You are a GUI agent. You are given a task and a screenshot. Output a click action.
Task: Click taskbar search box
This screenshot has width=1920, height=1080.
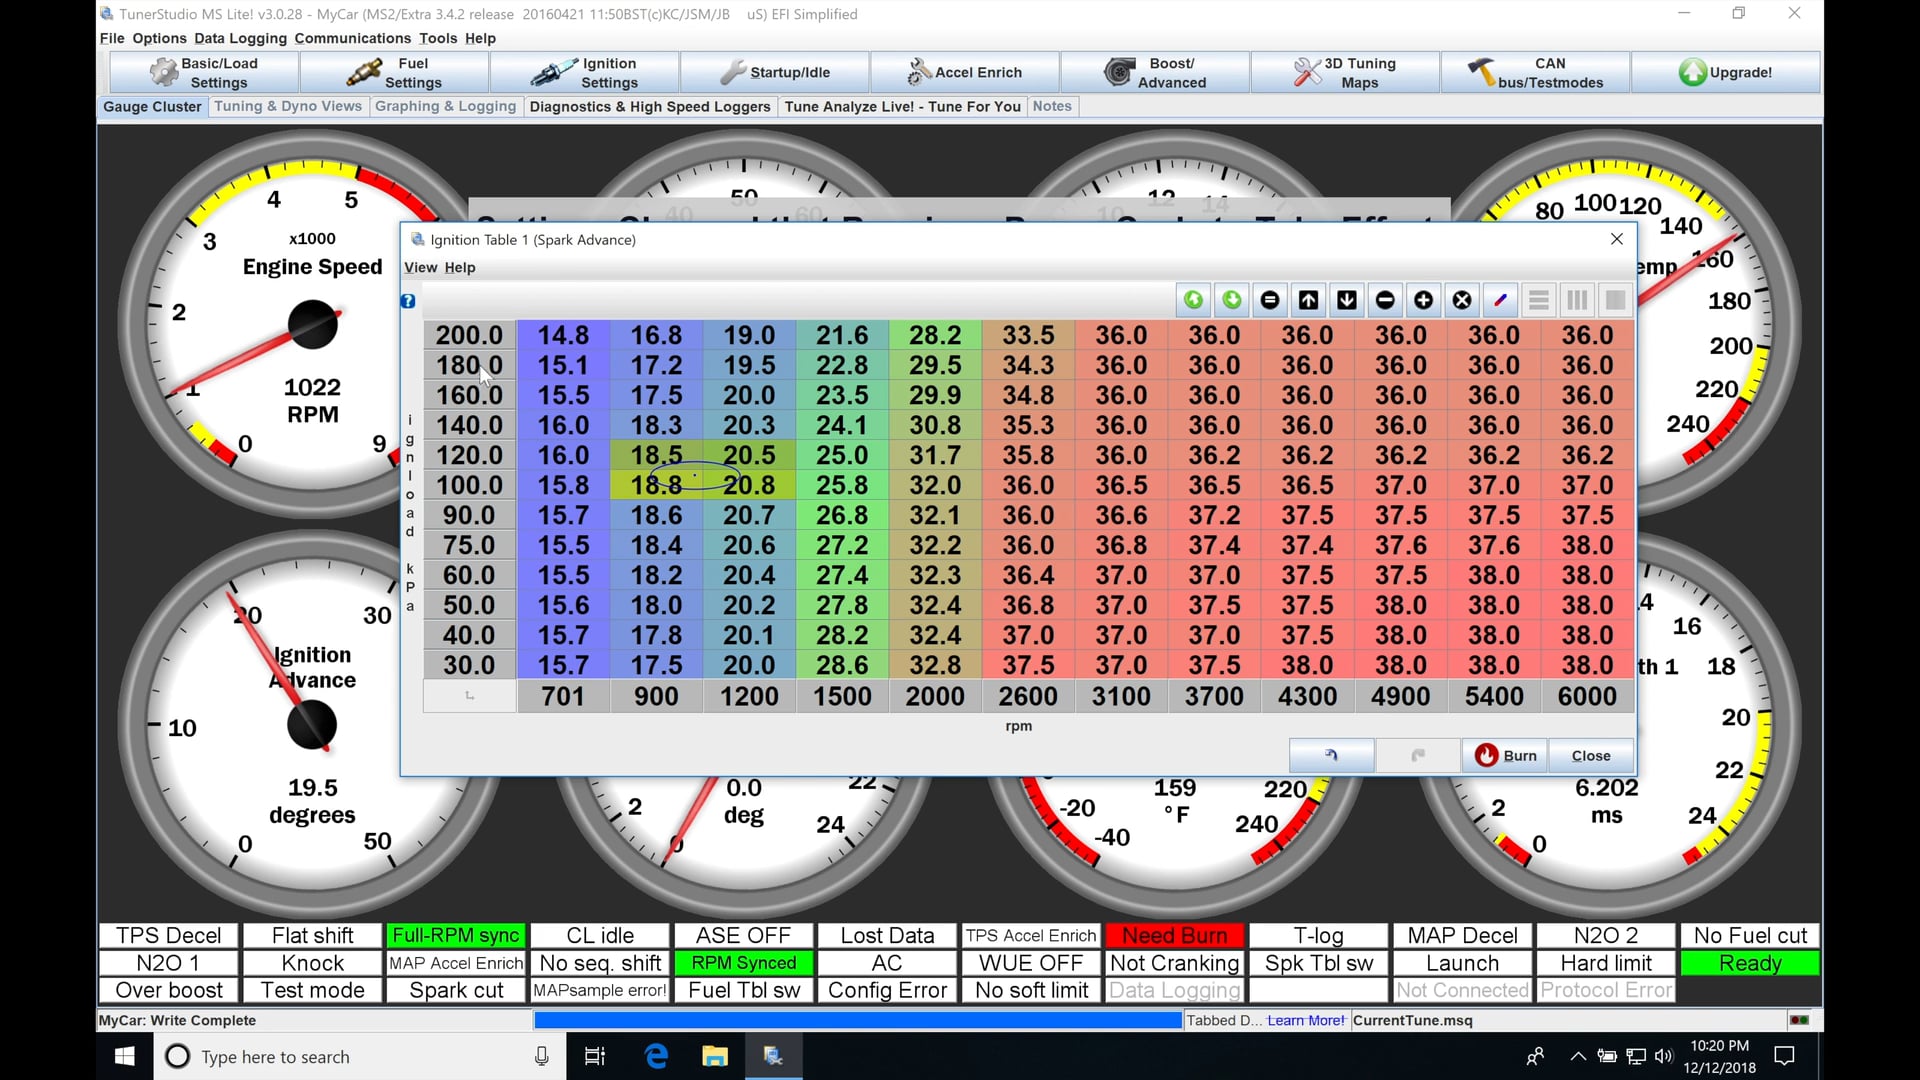360,1056
